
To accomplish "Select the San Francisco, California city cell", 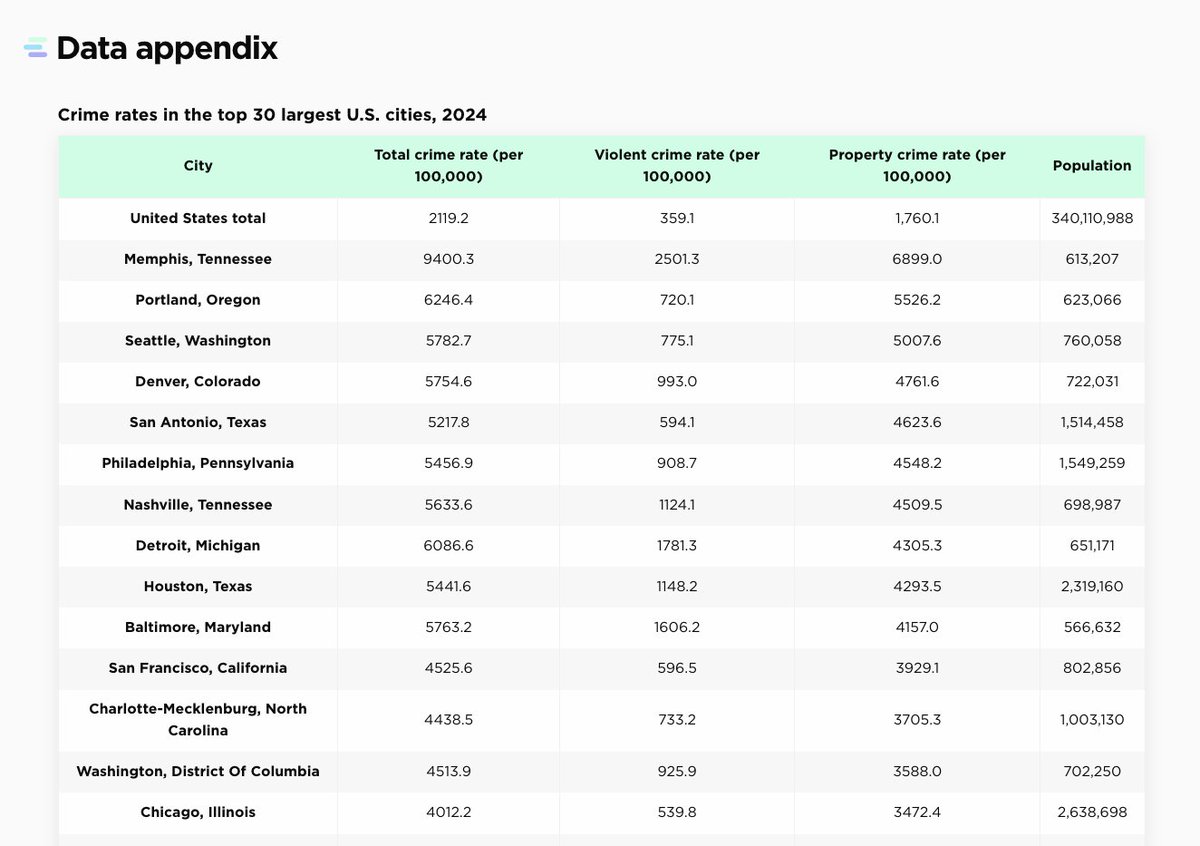I will point(198,668).
